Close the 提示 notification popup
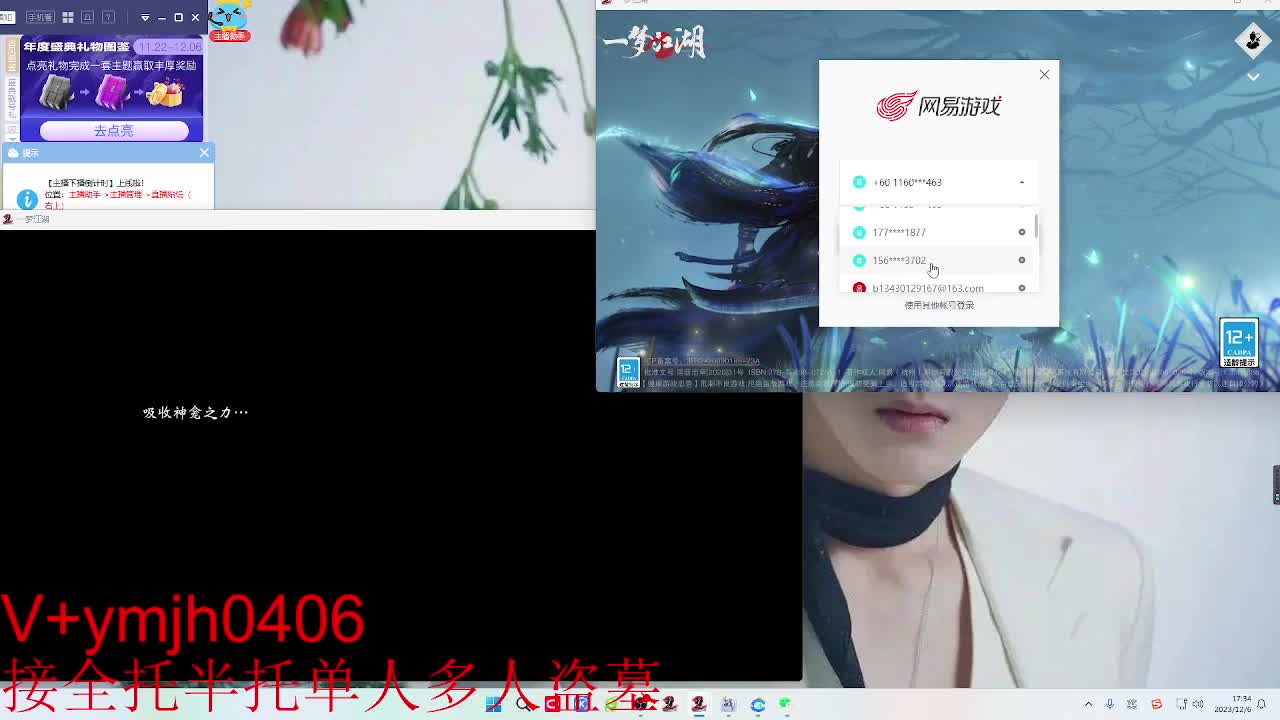 coord(204,152)
